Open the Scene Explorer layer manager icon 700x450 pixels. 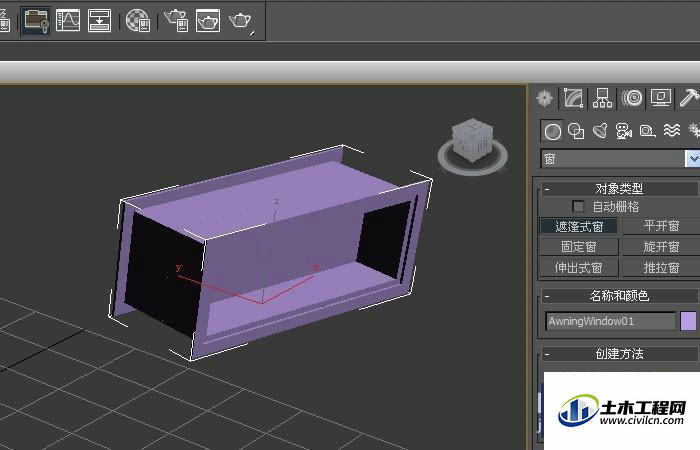pyautogui.click(x=36, y=21)
